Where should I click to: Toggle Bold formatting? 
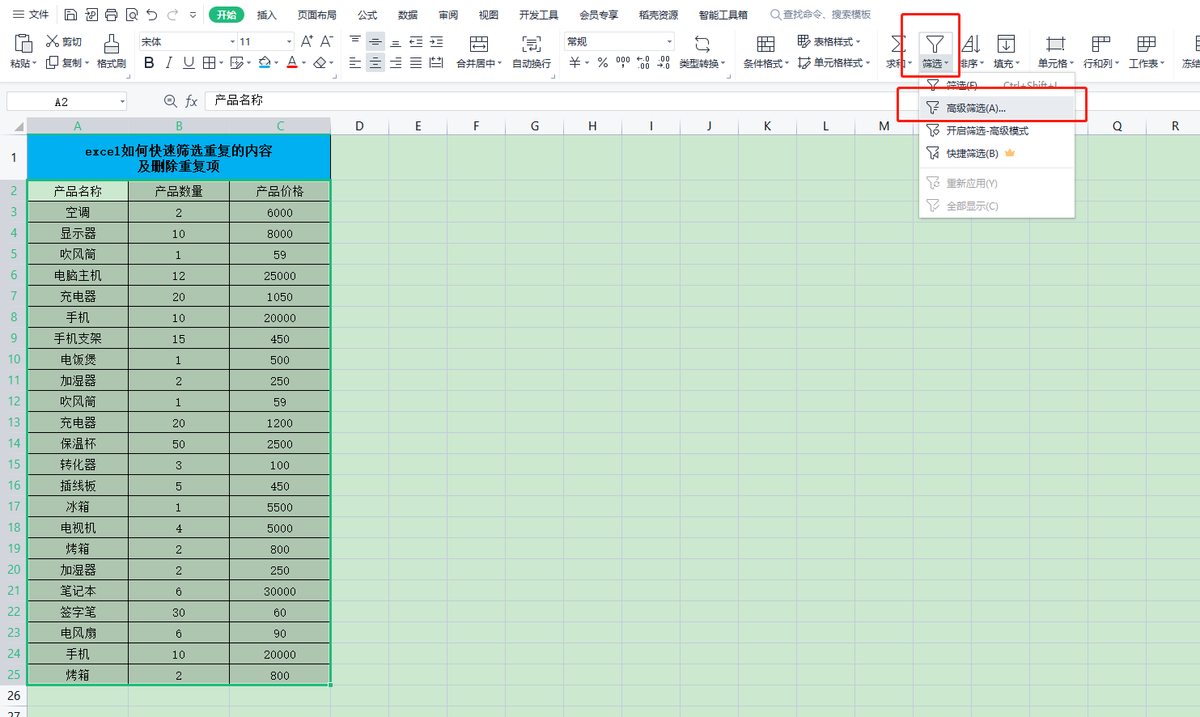coord(149,62)
